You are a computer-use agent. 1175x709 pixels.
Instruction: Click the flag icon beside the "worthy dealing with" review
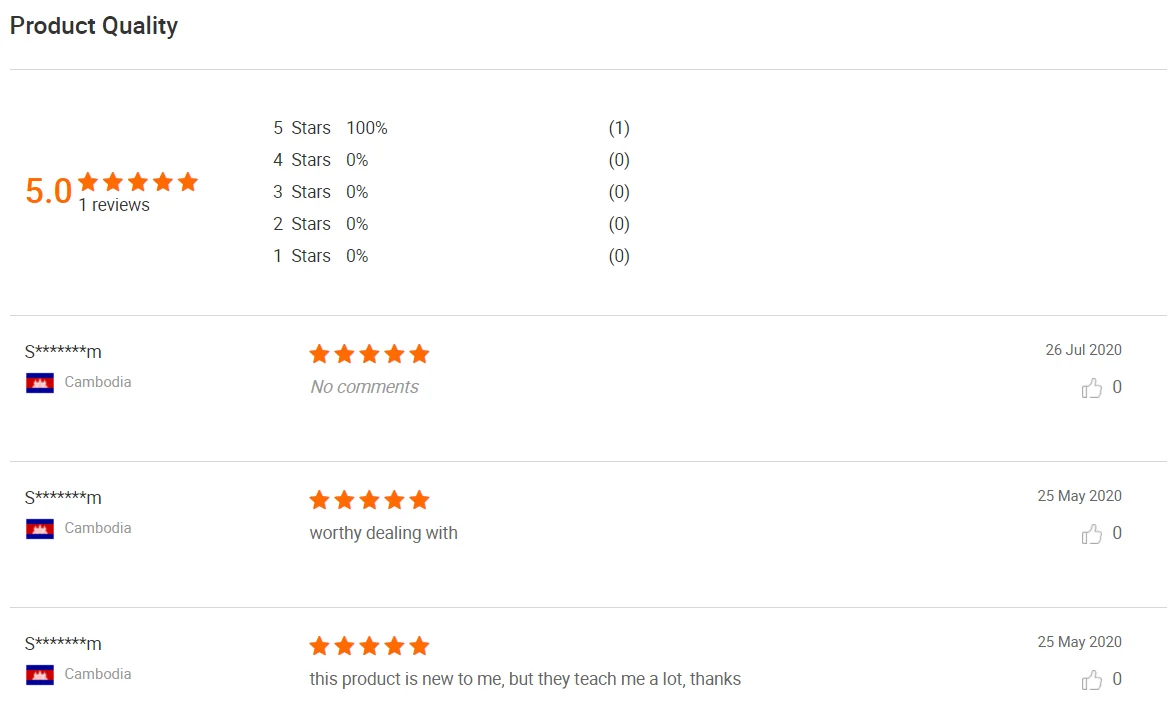[40, 529]
